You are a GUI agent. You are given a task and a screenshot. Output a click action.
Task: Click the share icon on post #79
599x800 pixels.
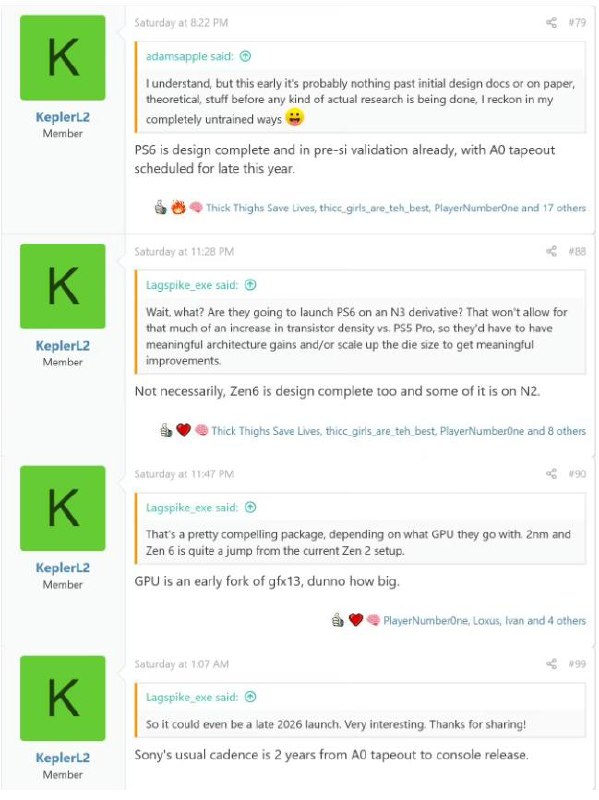click(552, 22)
